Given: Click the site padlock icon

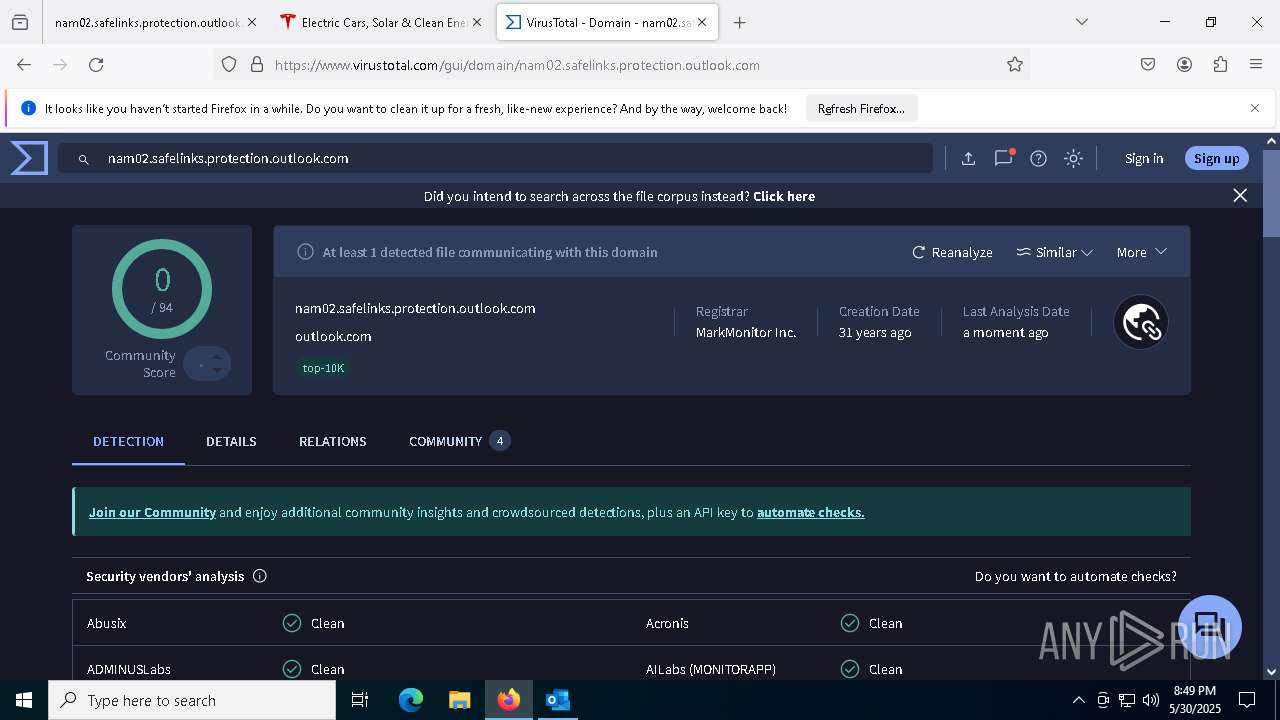Looking at the screenshot, I should coord(256,65).
